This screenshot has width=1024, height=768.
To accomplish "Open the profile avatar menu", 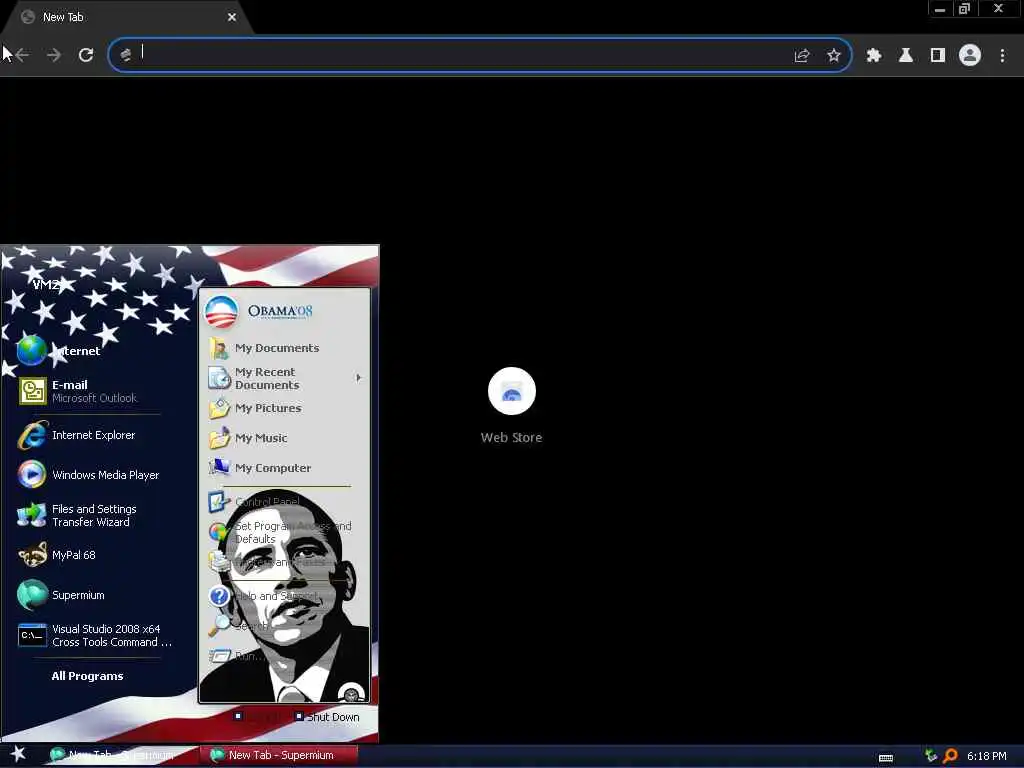I will (970, 56).
